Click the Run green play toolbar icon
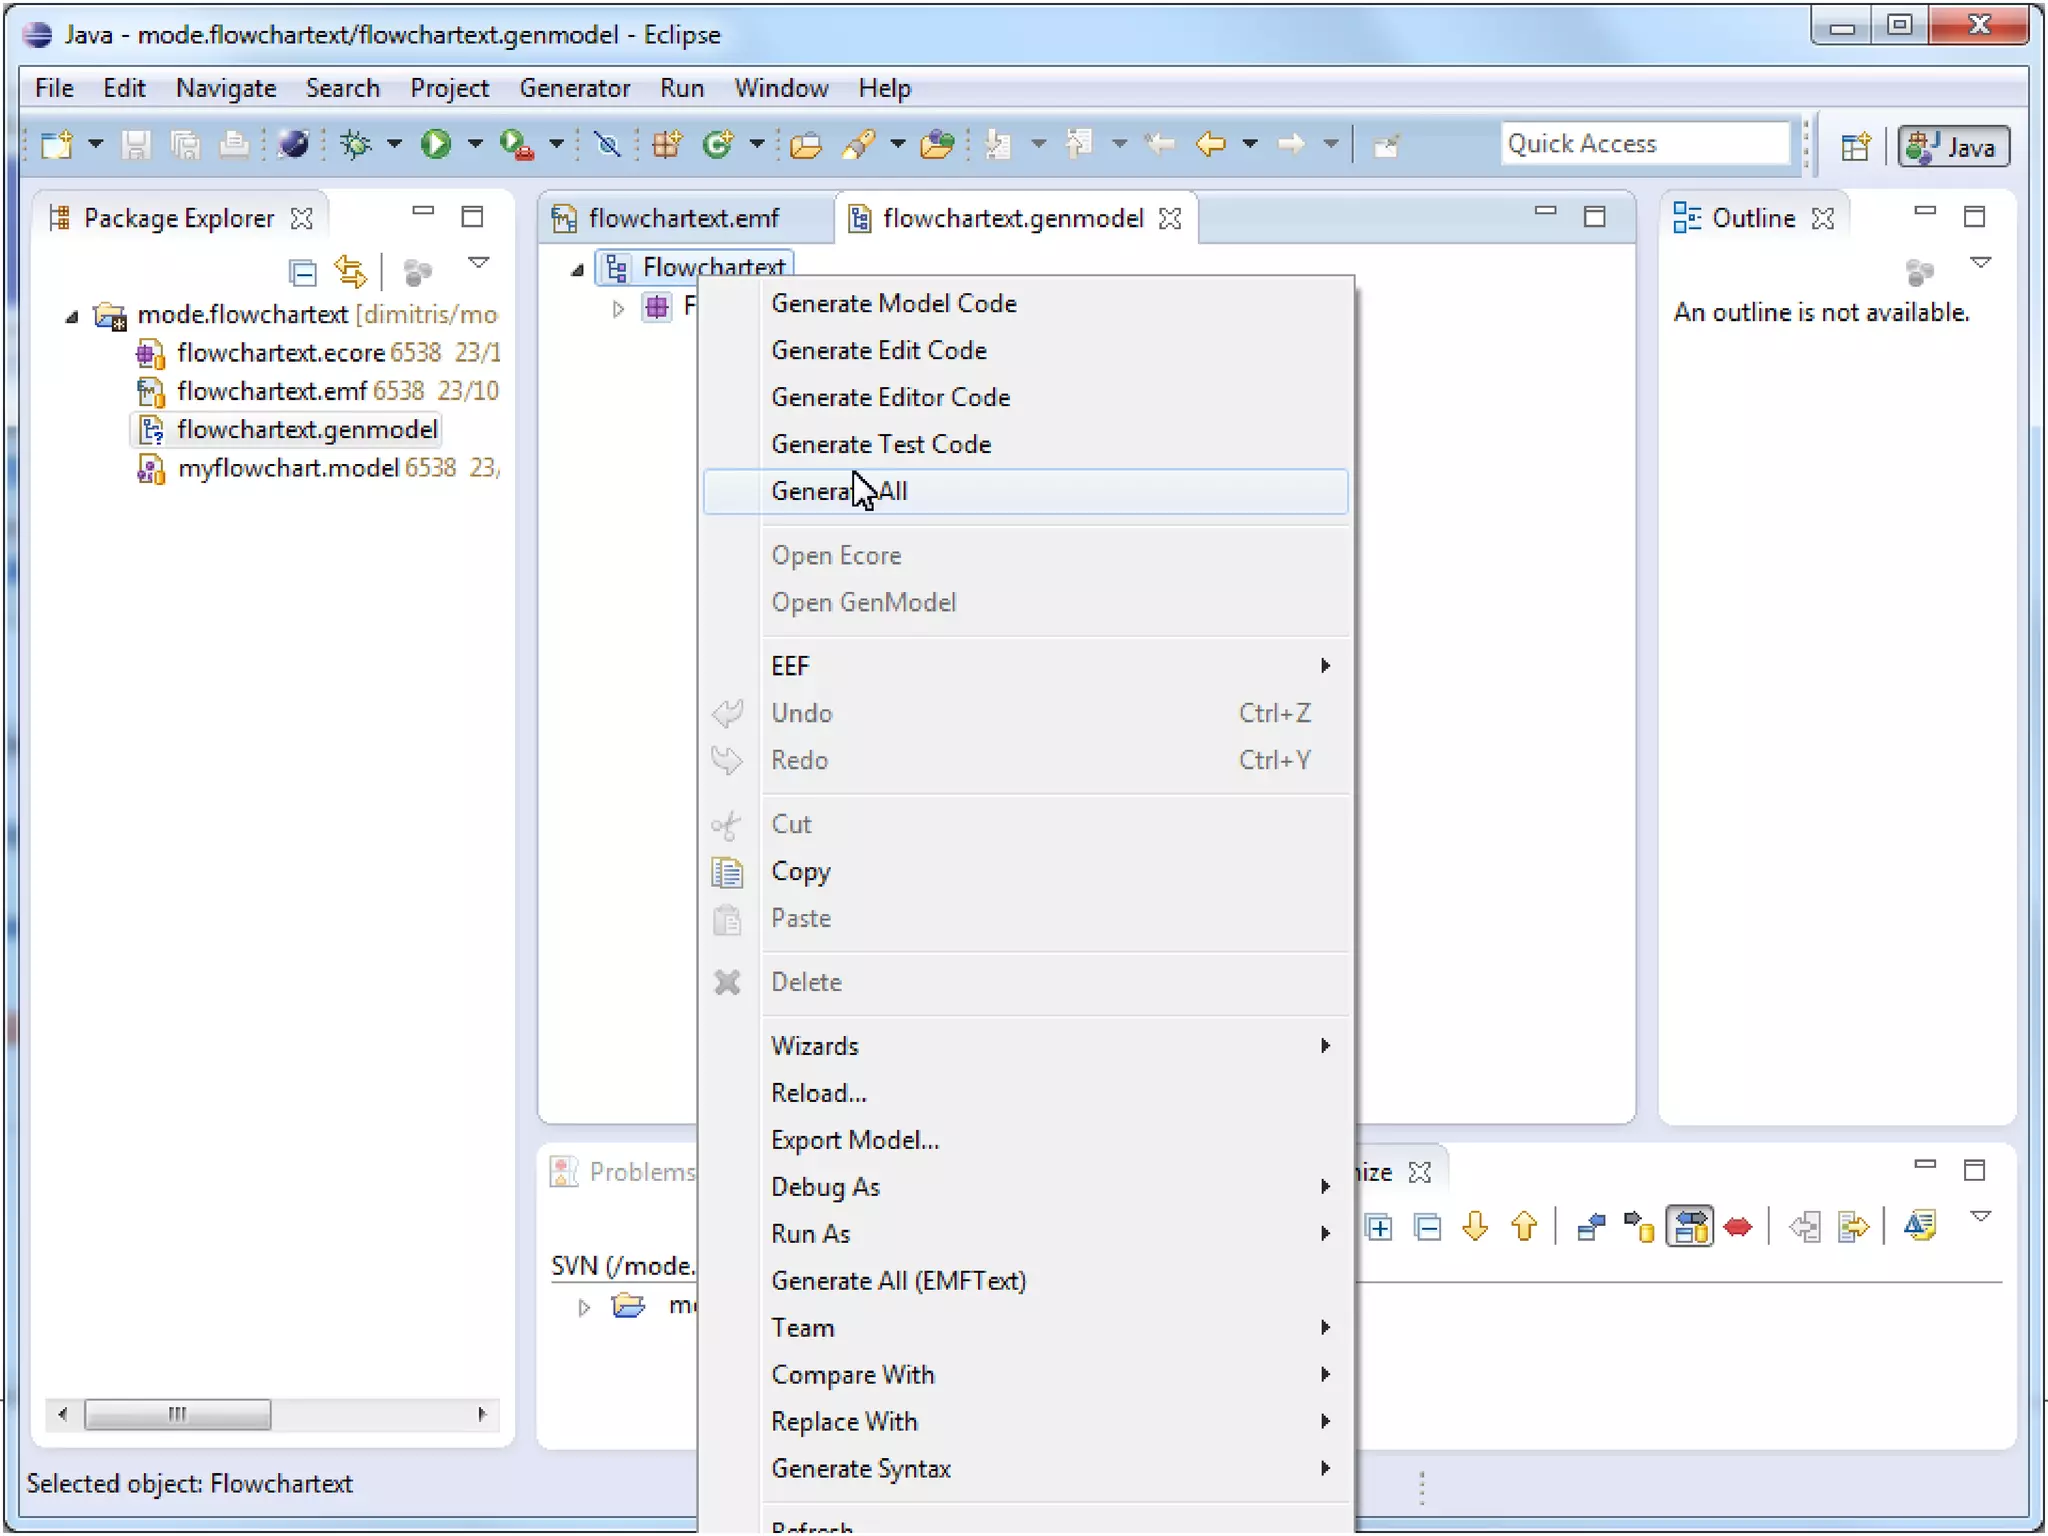Image resolution: width=2048 pixels, height=1536 pixels. (x=435, y=145)
